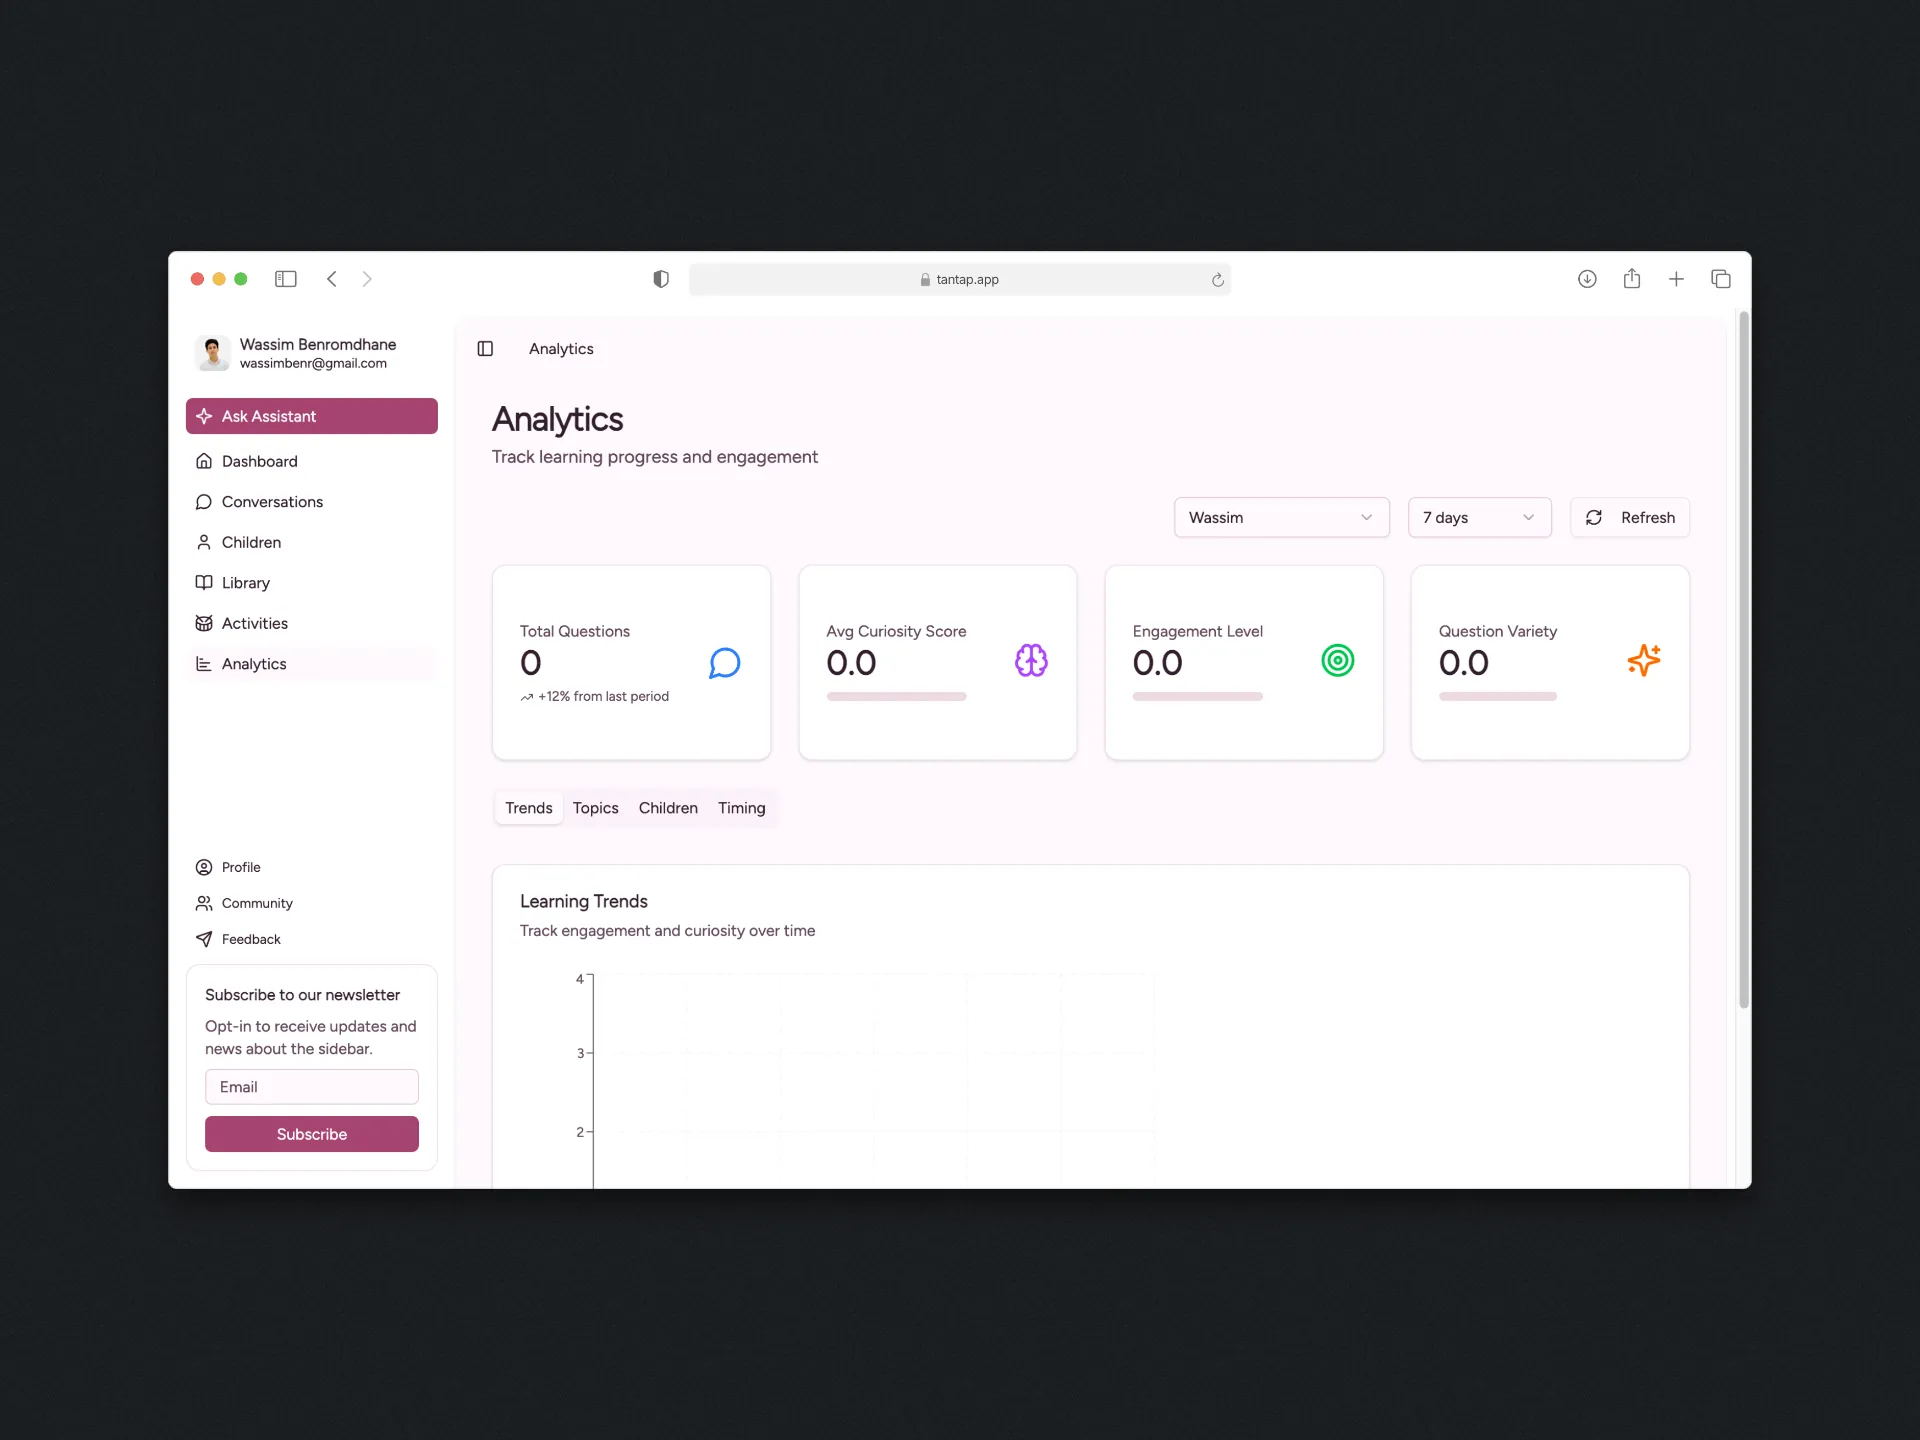Image resolution: width=1920 pixels, height=1440 pixels.
Task: Click the Refresh button
Action: point(1630,517)
